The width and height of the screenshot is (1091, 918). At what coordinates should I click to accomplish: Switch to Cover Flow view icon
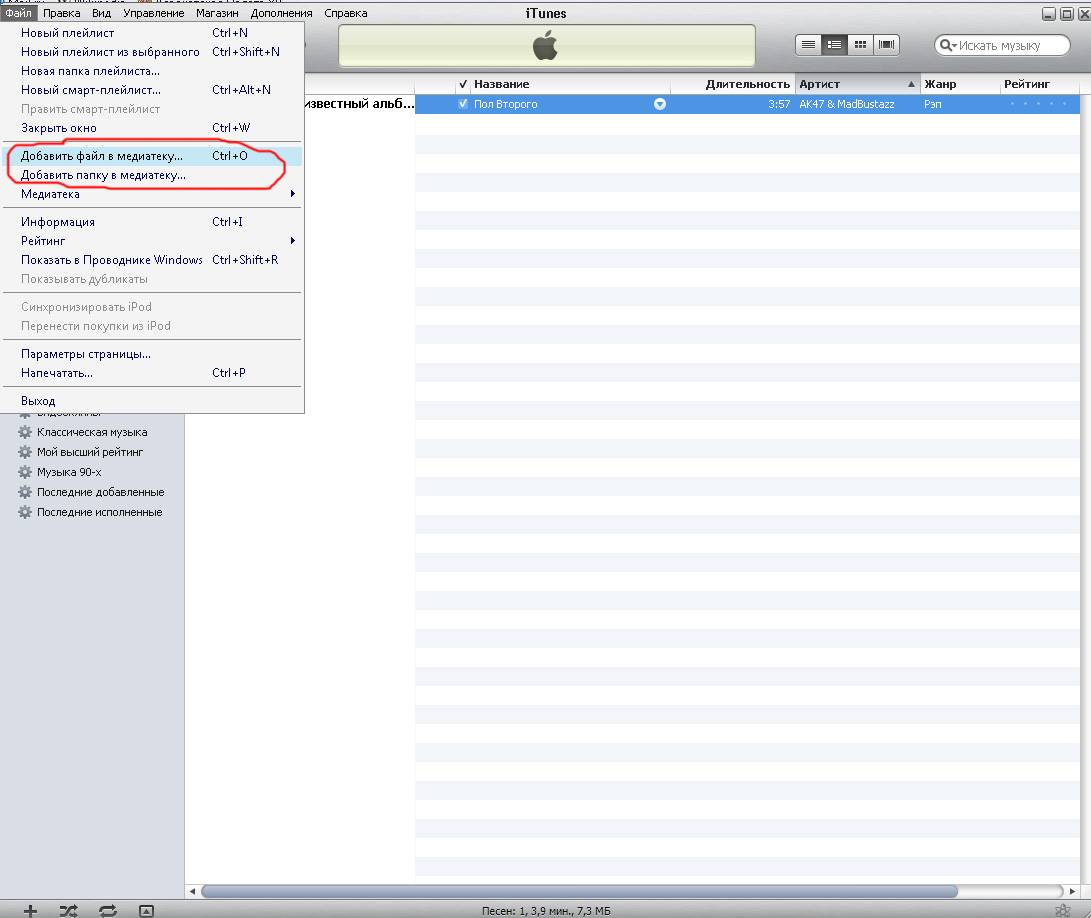tap(886, 45)
